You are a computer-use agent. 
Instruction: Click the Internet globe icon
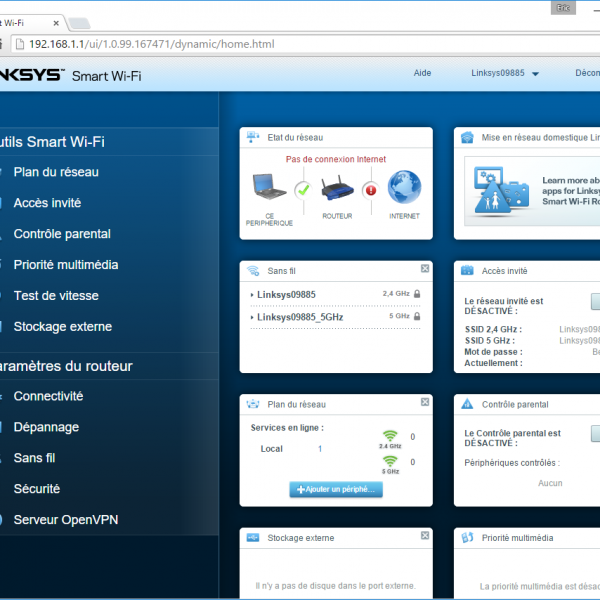(404, 187)
